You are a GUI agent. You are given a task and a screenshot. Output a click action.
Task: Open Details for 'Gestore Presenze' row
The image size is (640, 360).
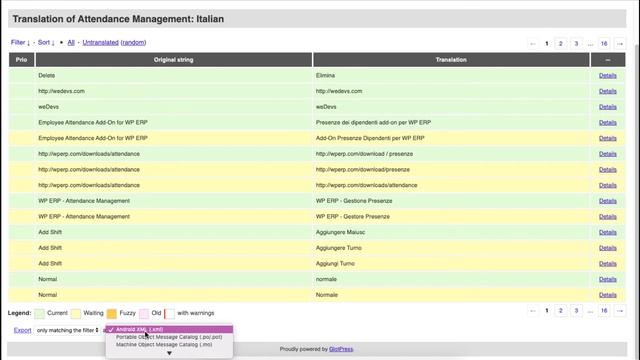click(607, 217)
